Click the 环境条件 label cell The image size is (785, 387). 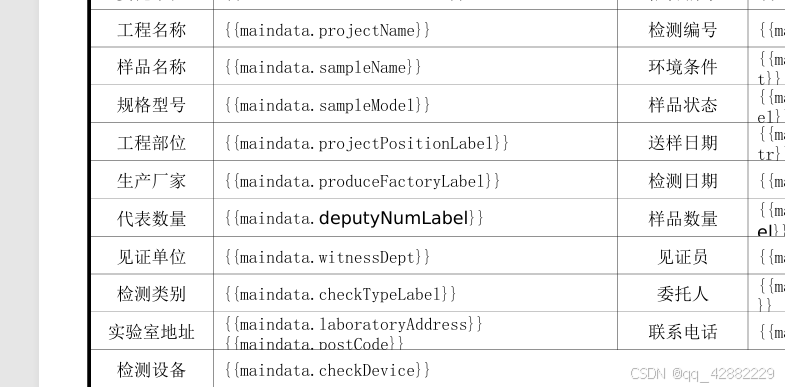tap(683, 67)
